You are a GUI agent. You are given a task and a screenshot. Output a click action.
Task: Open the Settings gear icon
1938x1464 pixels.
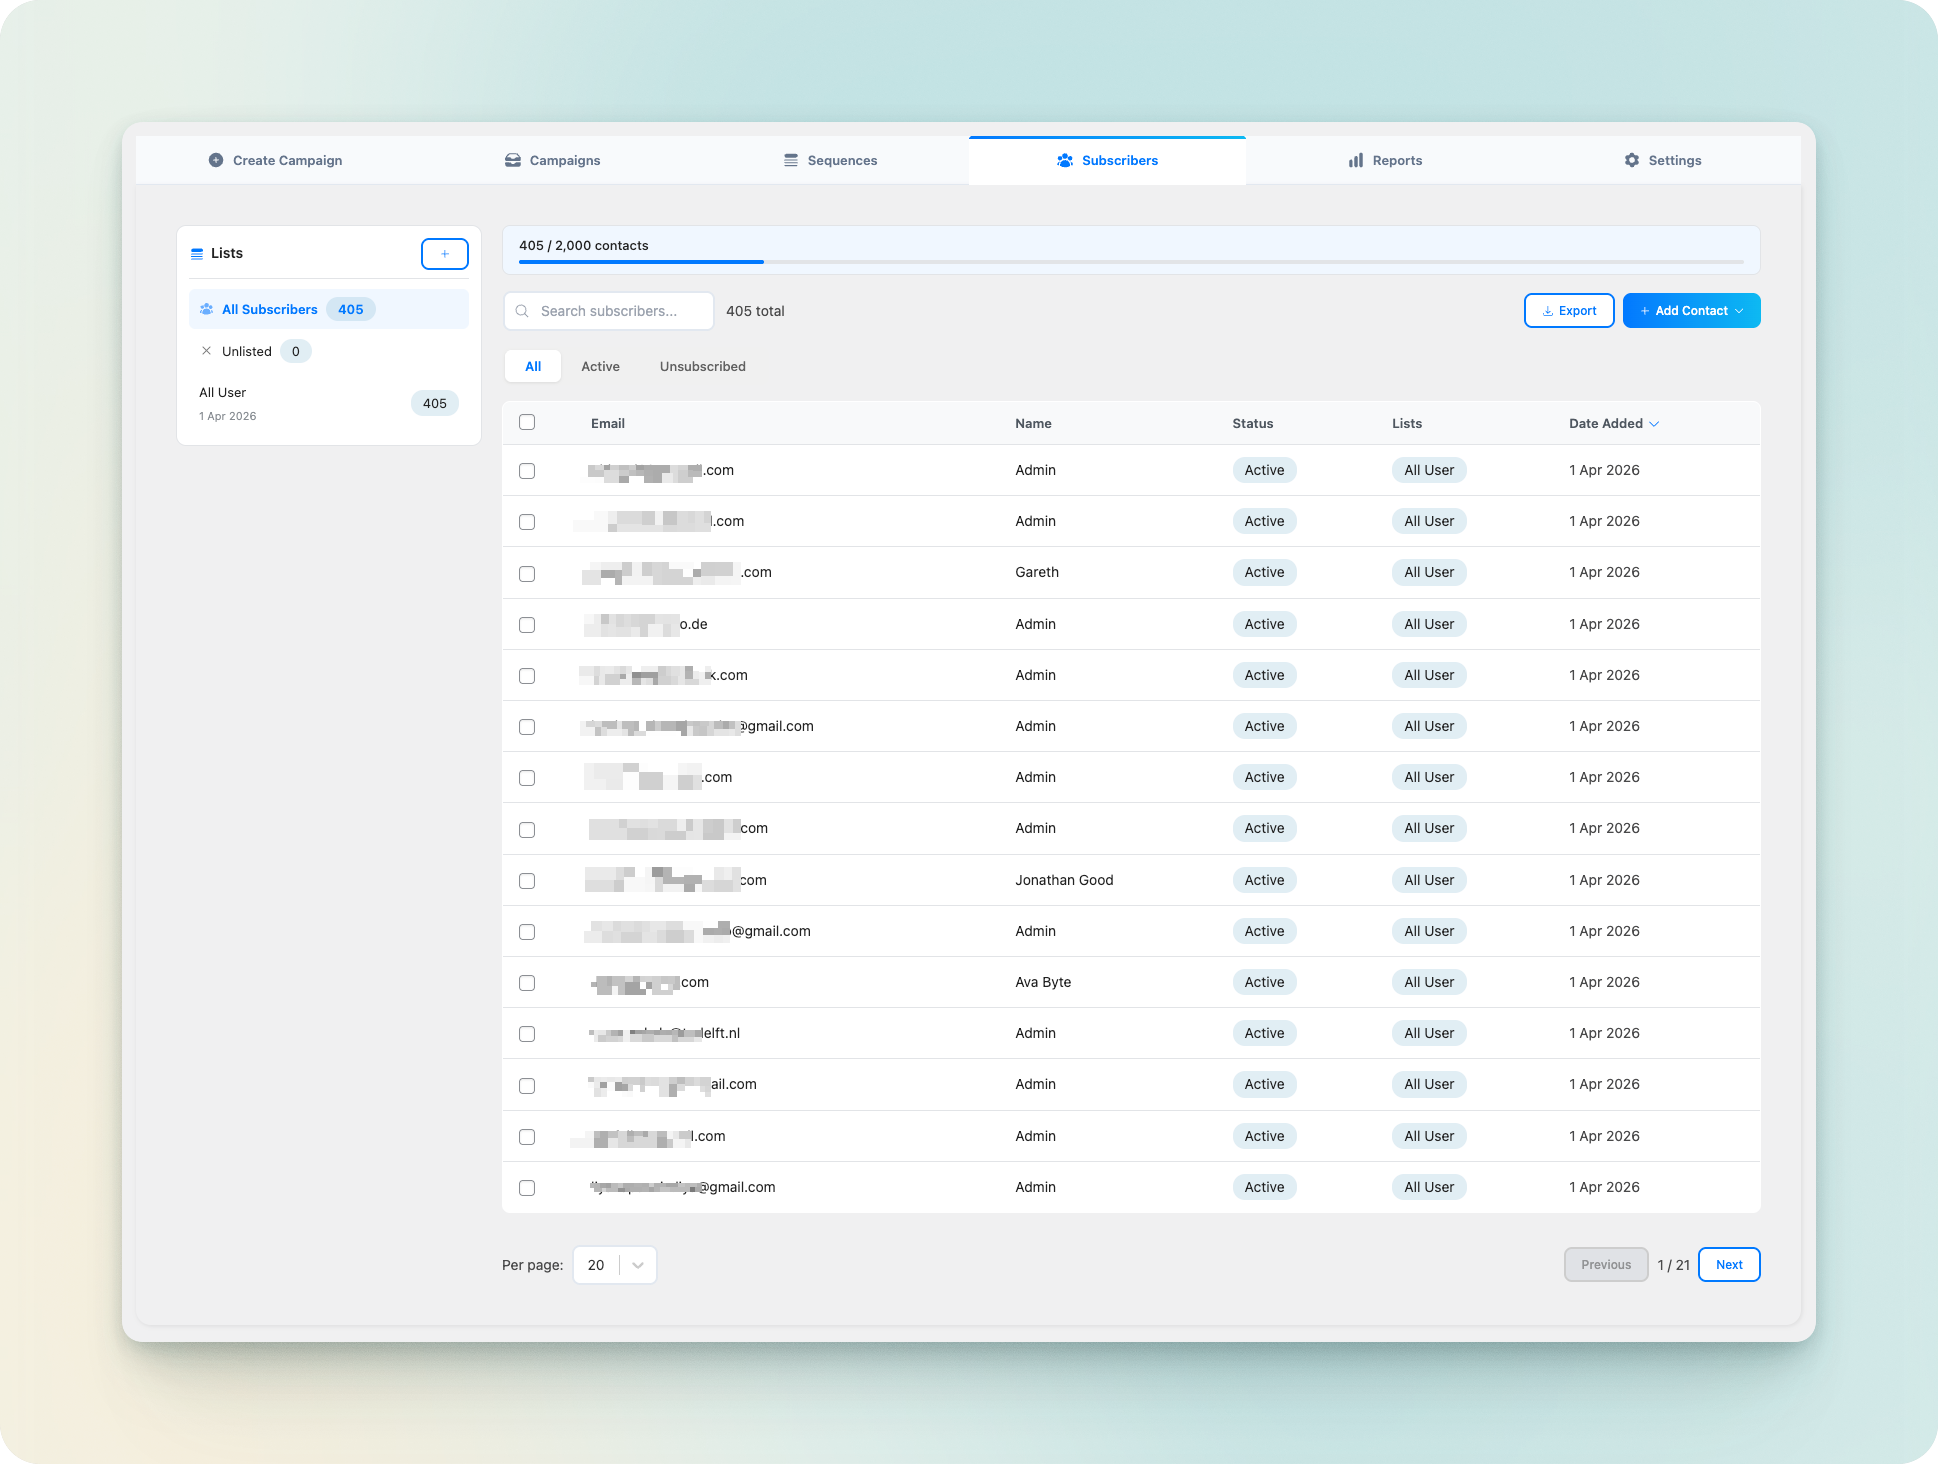(x=1630, y=160)
